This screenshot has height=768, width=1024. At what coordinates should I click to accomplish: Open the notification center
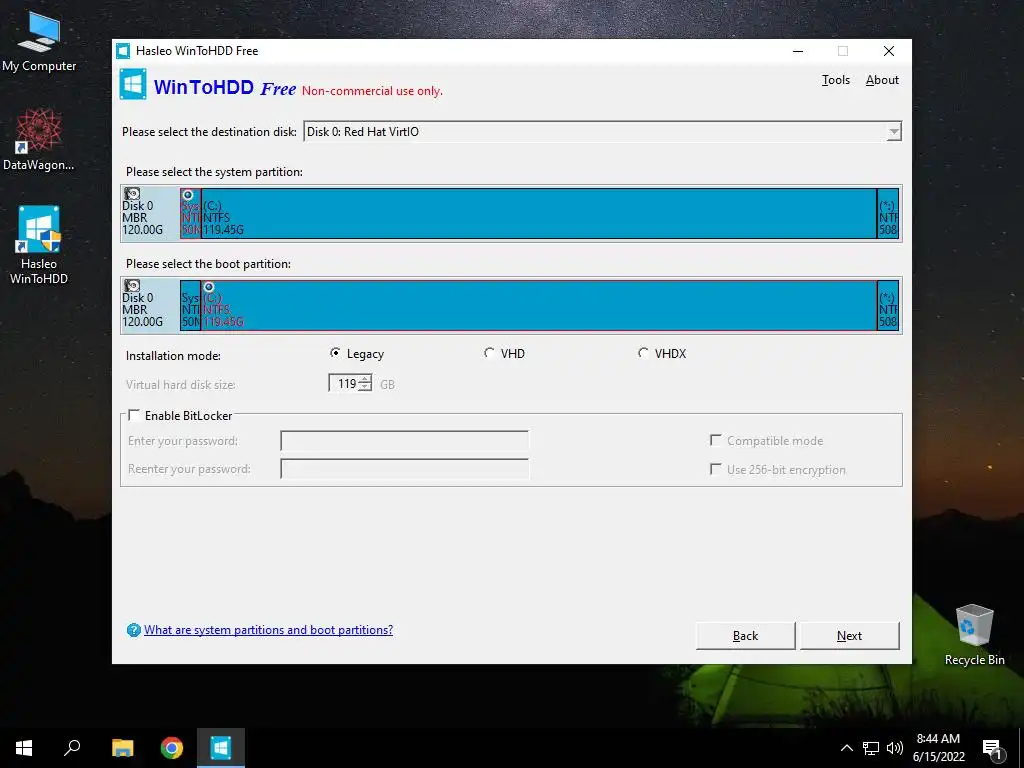point(991,748)
